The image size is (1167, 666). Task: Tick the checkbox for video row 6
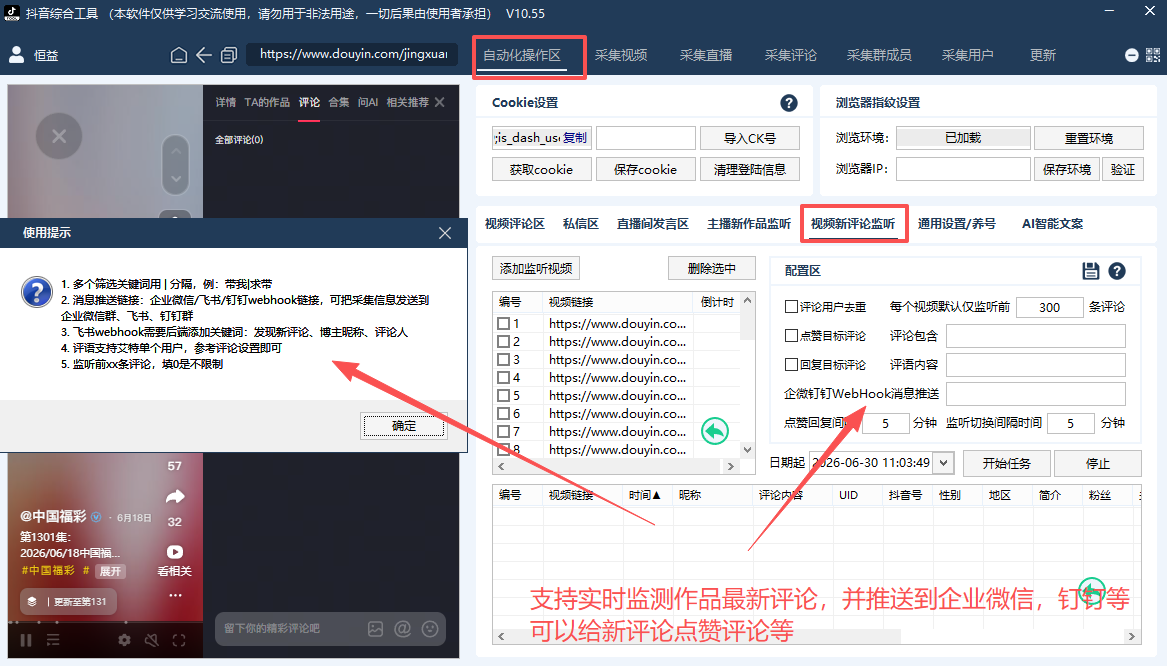503,413
